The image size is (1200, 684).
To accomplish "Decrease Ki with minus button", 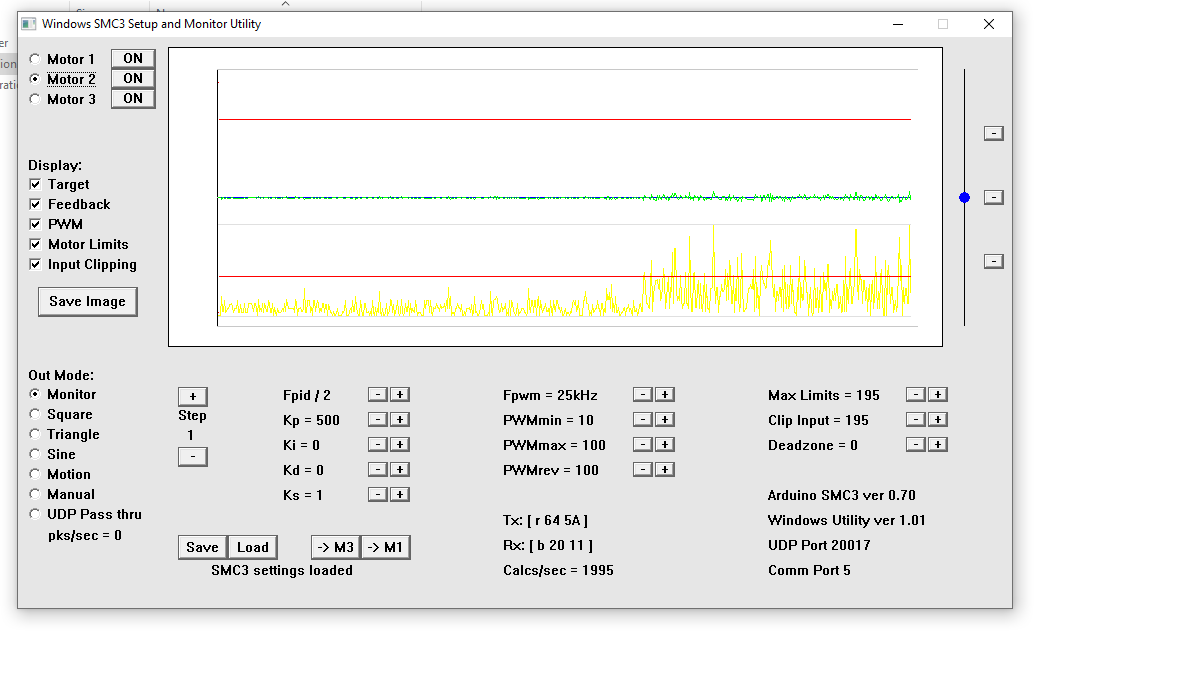I will click(377, 444).
